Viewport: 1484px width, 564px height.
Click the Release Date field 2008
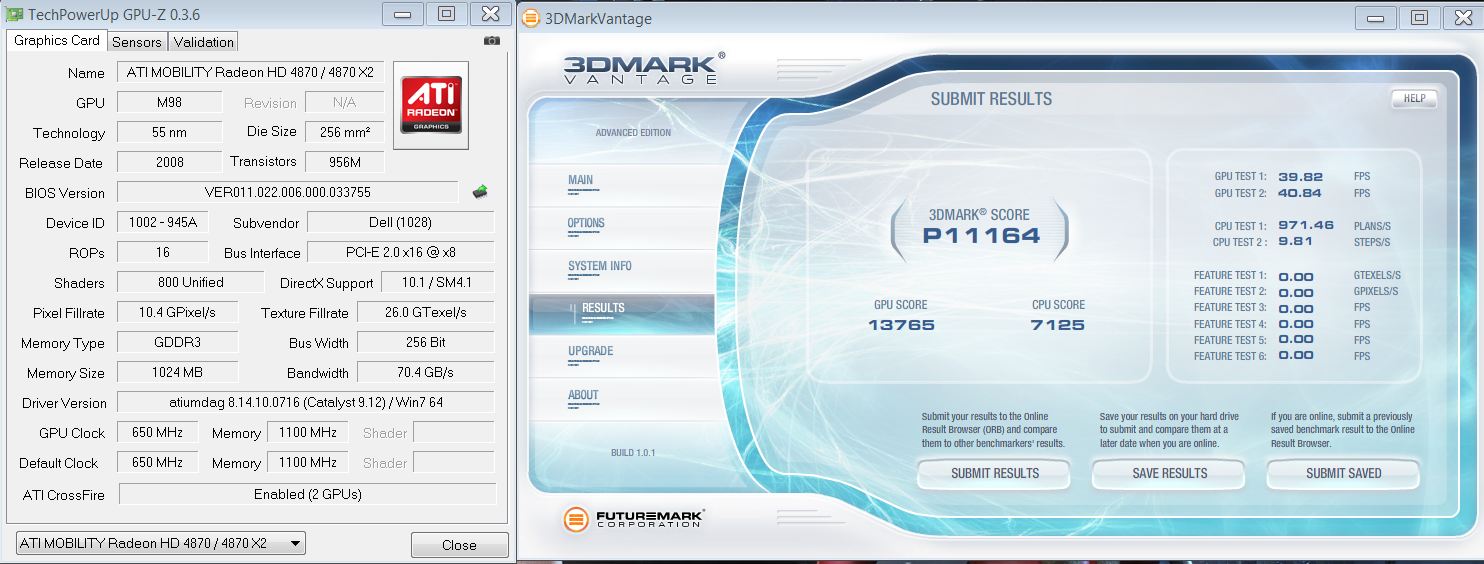point(169,162)
